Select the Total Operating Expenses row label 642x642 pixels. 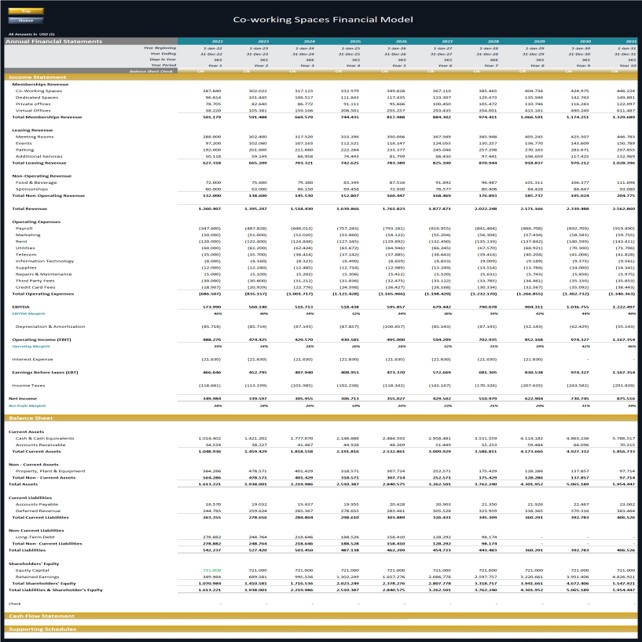pyautogui.click(x=43, y=294)
